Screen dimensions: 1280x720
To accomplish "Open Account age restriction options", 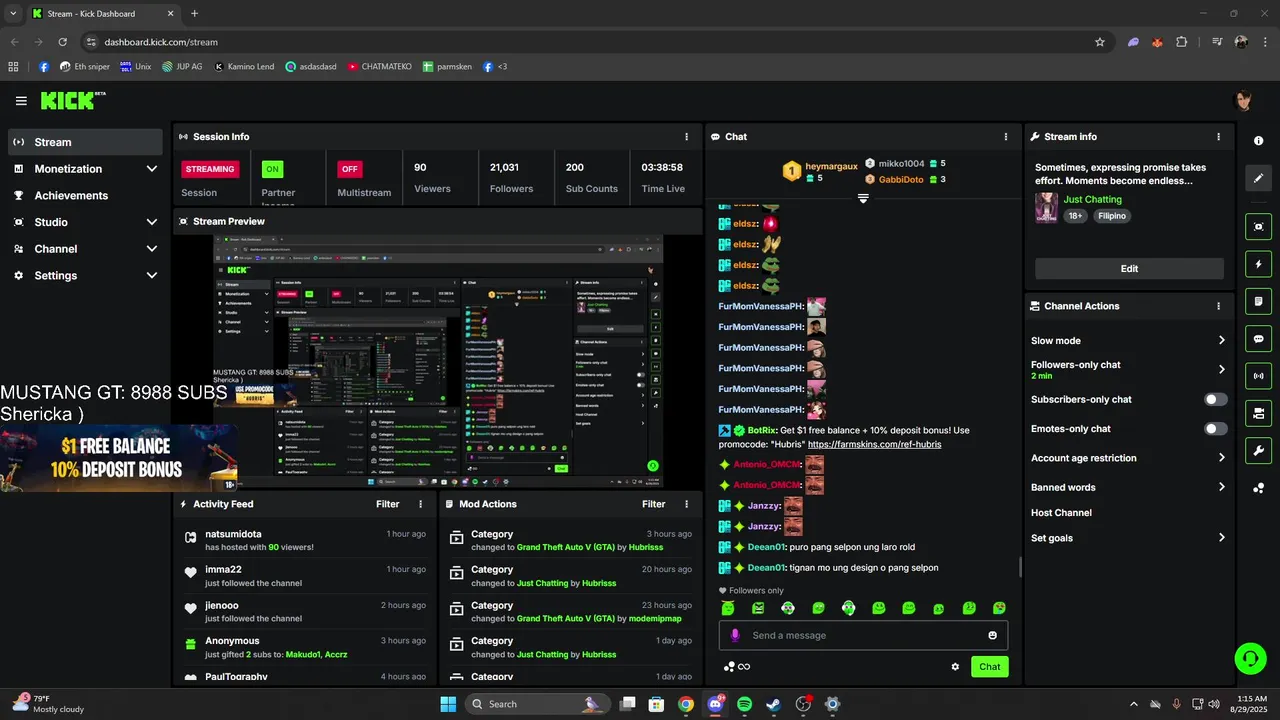I will click(1128, 458).
